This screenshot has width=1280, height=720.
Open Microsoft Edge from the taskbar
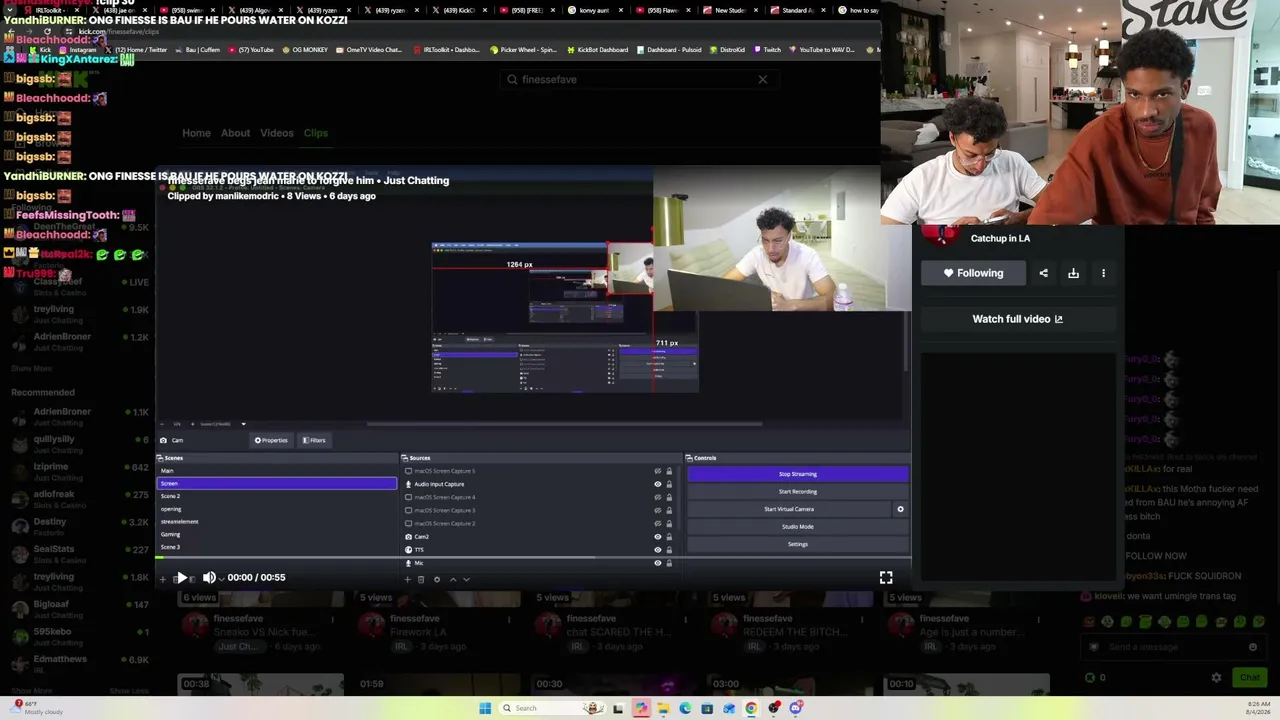(685, 708)
